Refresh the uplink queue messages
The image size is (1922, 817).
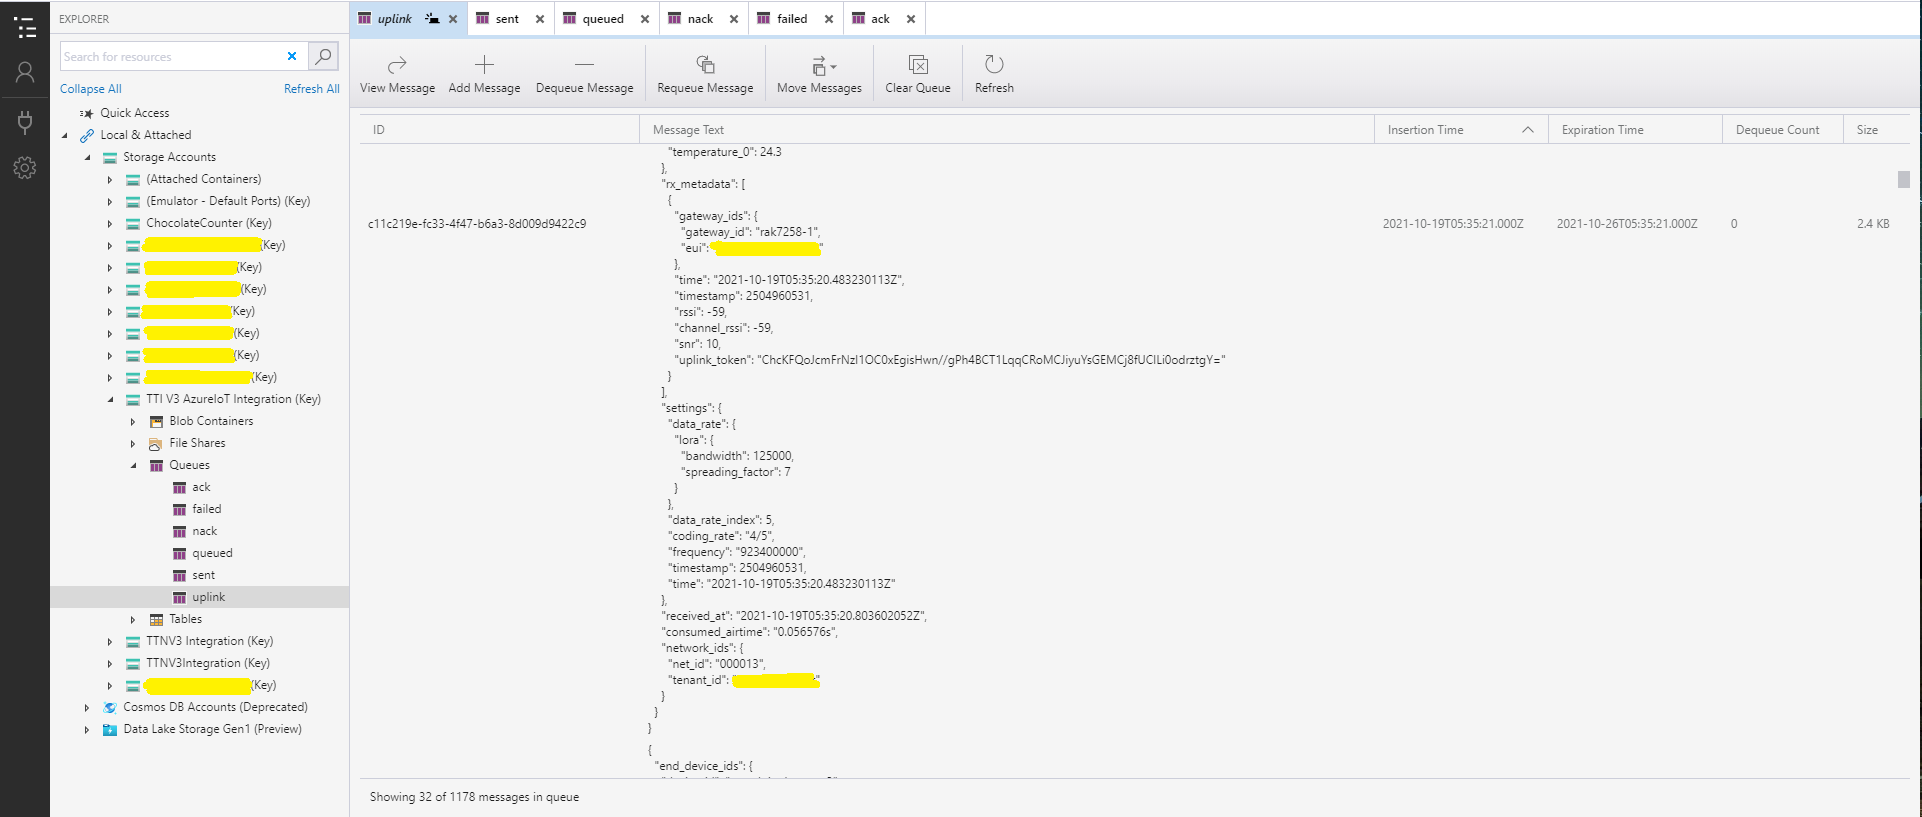pos(993,65)
